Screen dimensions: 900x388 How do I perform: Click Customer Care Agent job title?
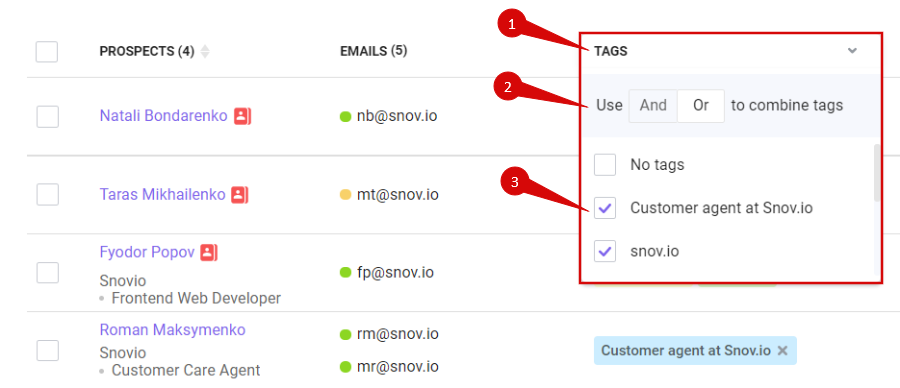point(186,370)
